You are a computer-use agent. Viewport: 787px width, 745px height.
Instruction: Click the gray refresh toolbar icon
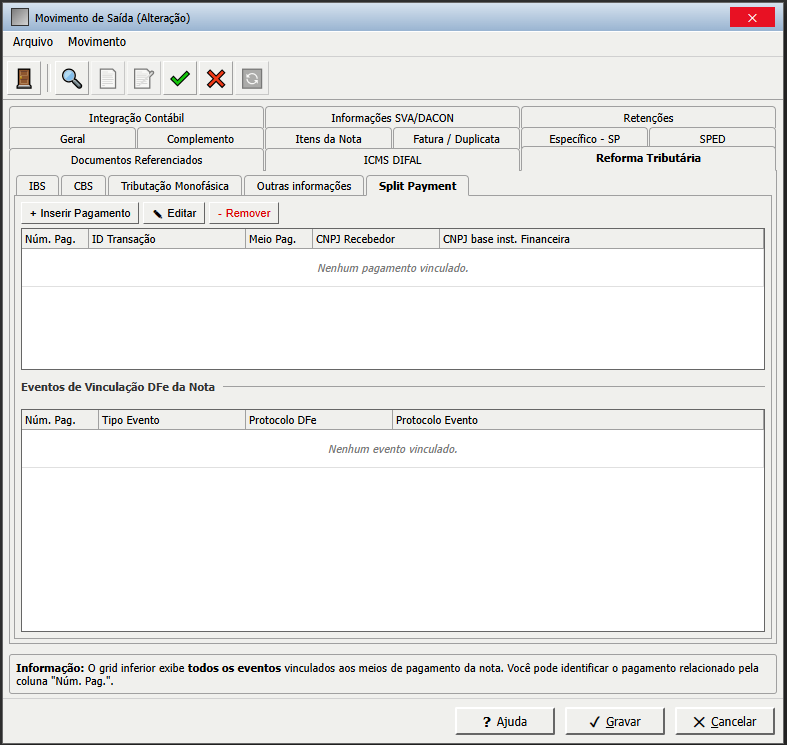[x=252, y=78]
